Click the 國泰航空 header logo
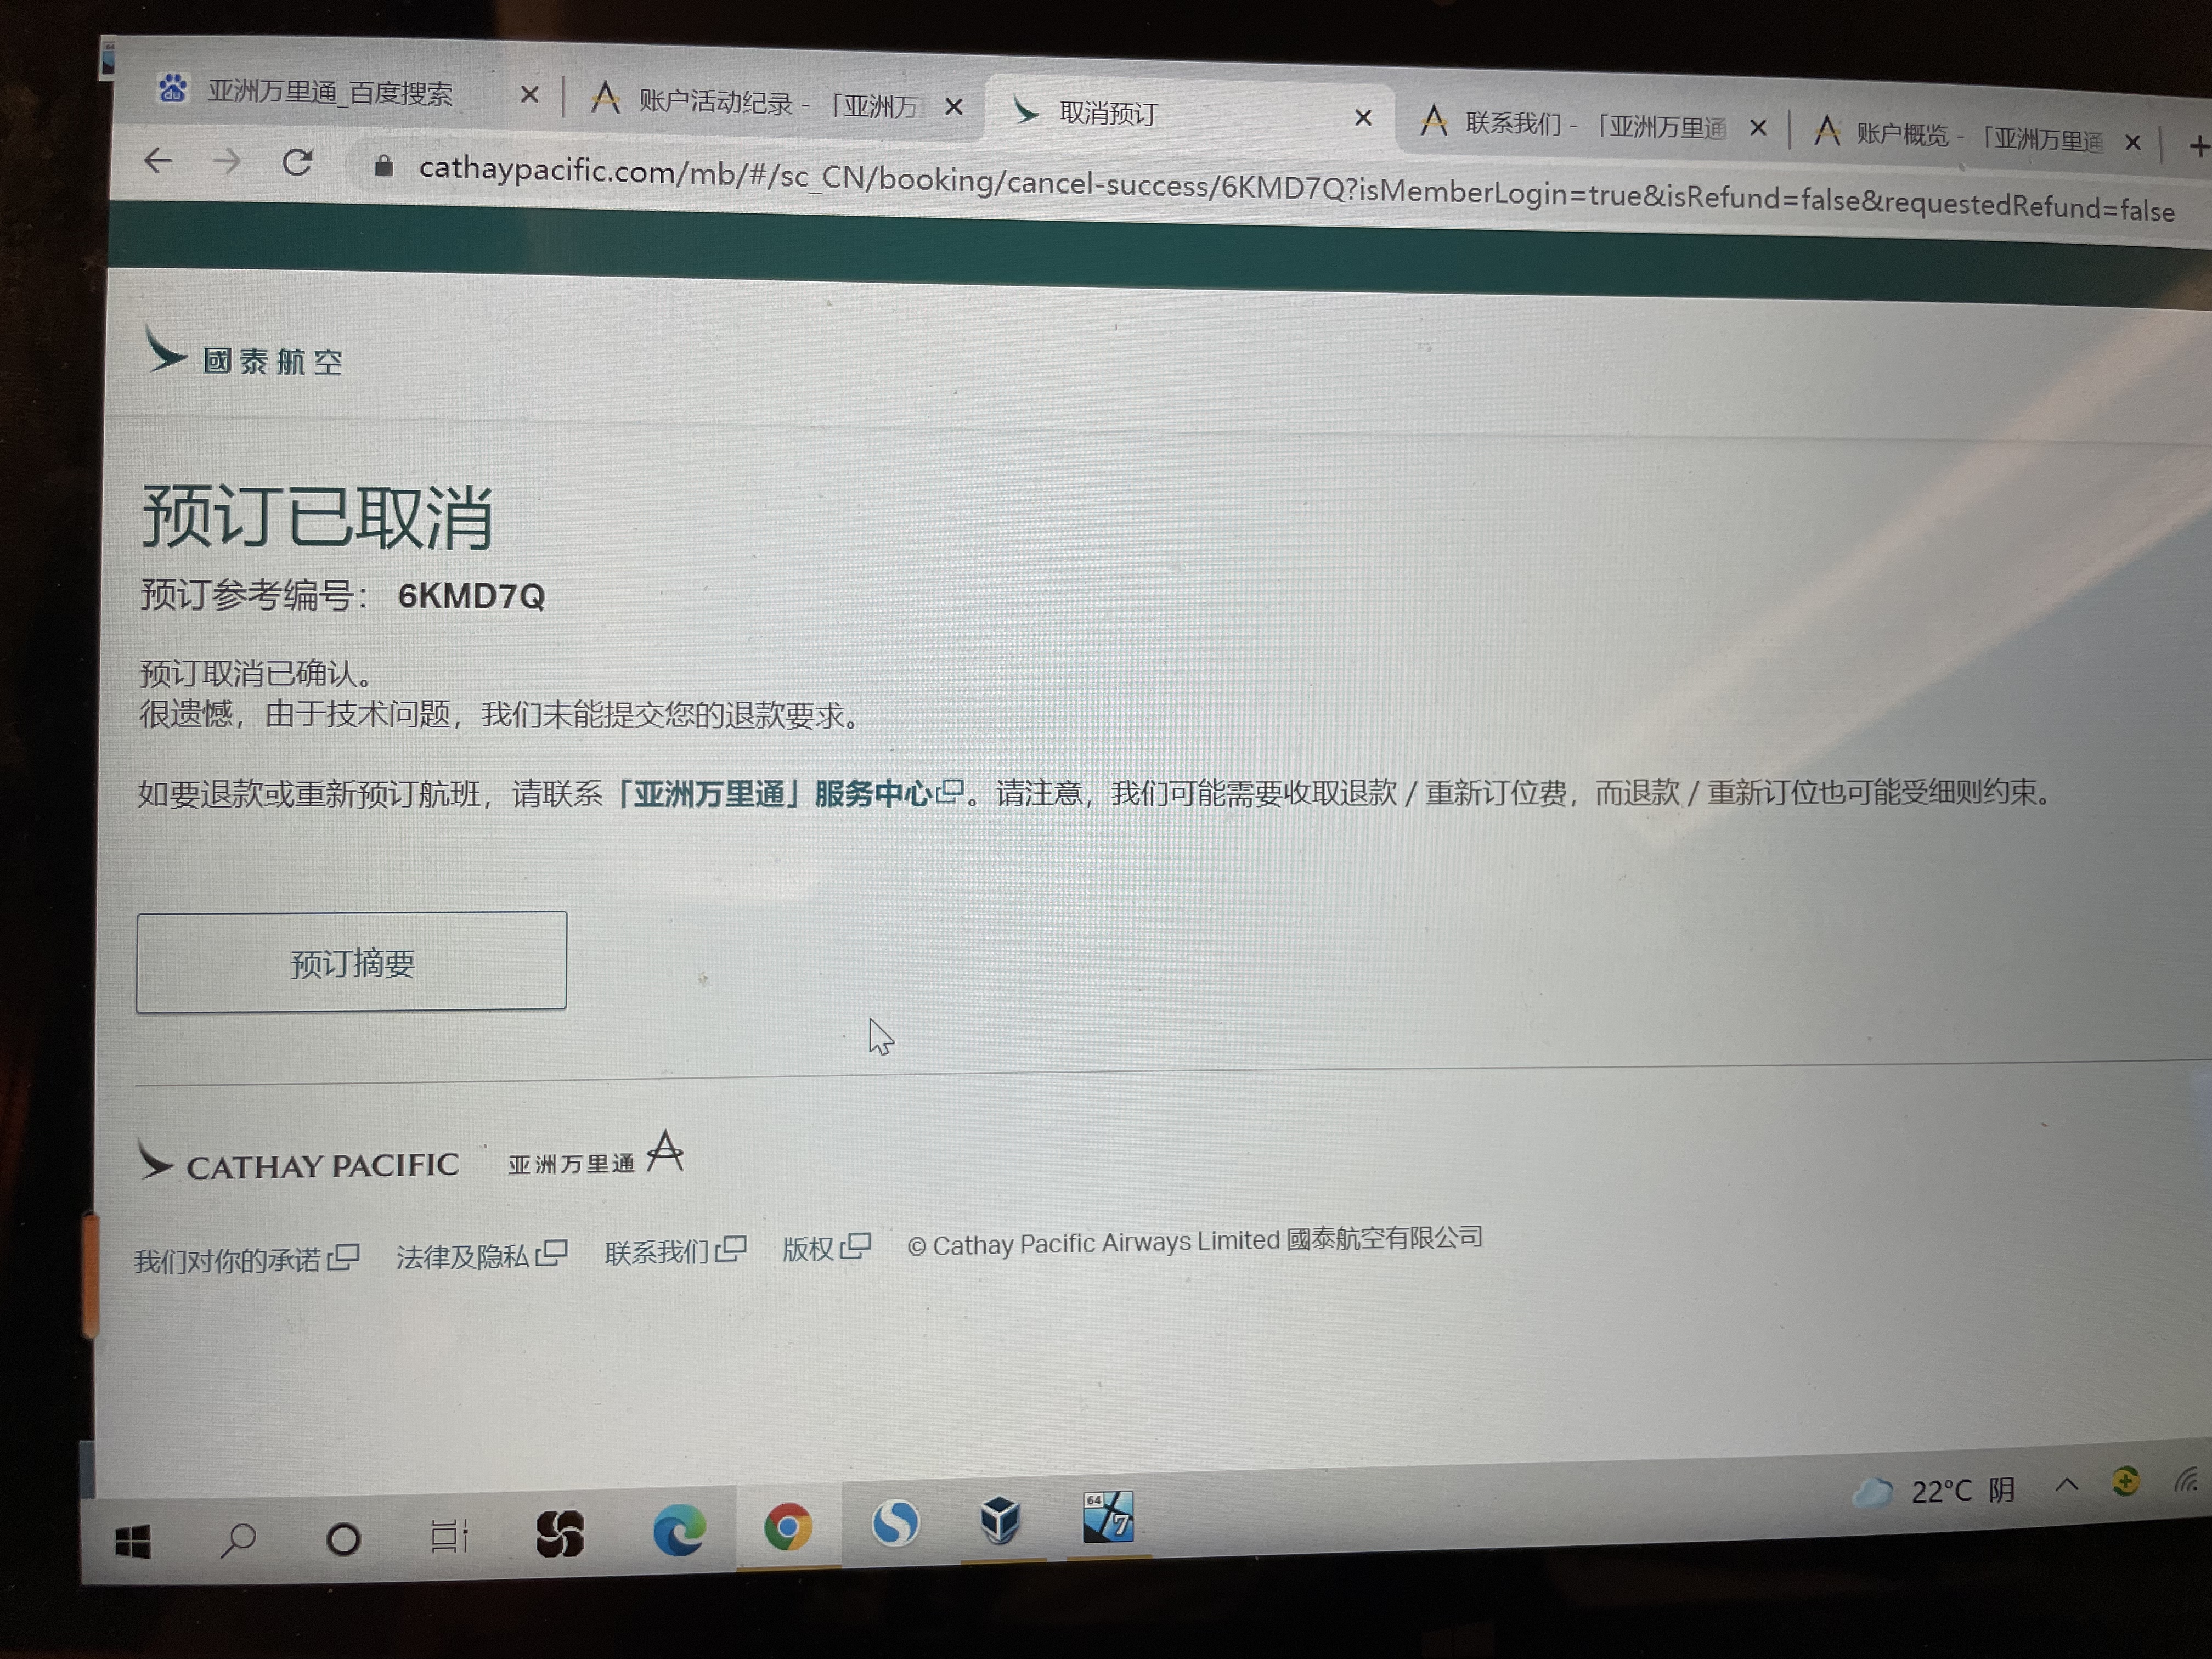Viewport: 2212px width, 1659px height. tap(243, 353)
